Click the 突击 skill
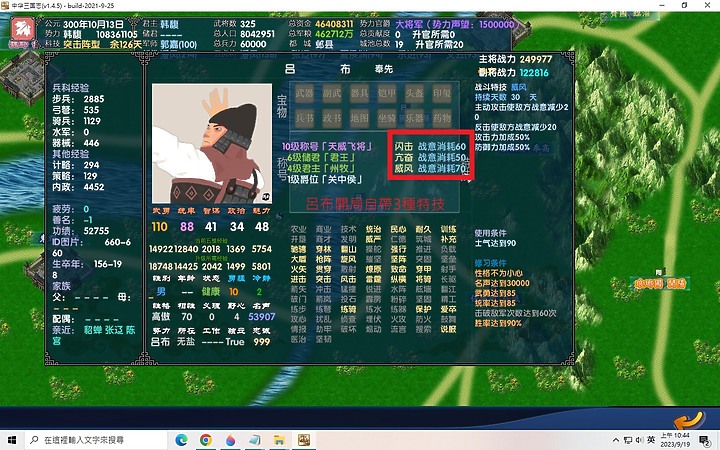Image resolution: width=720 pixels, height=450 pixels. coord(323,279)
